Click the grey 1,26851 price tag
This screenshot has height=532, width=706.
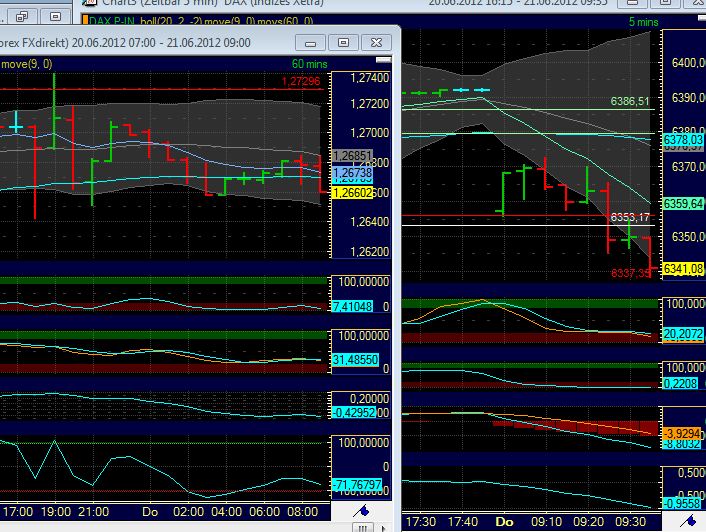[353, 156]
